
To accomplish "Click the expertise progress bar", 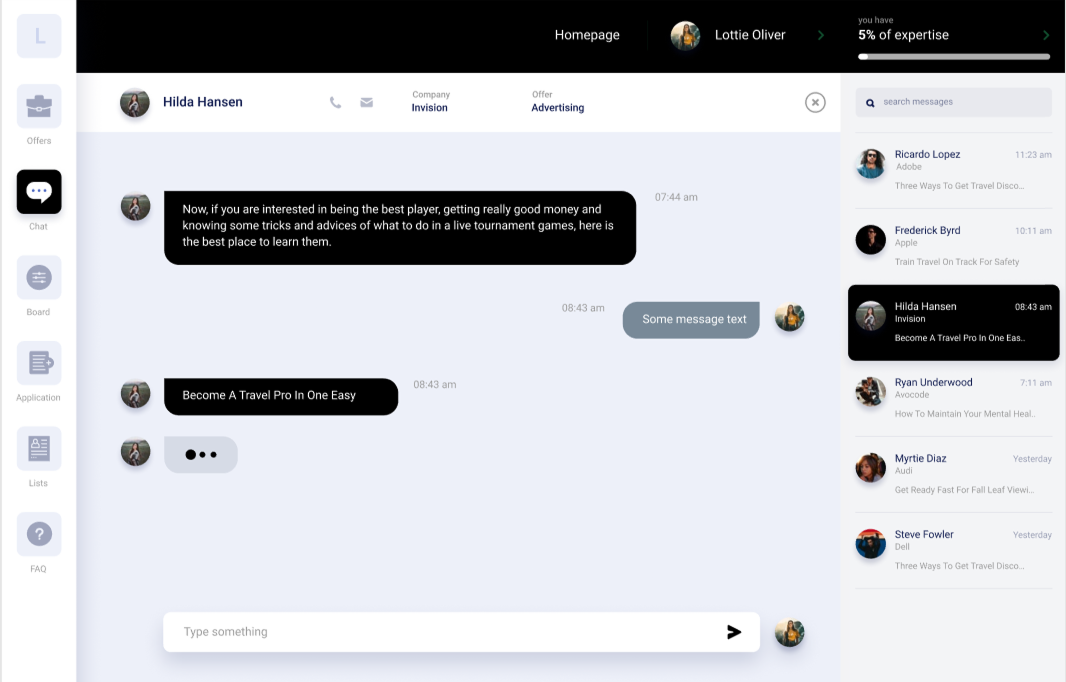I will (953, 57).
